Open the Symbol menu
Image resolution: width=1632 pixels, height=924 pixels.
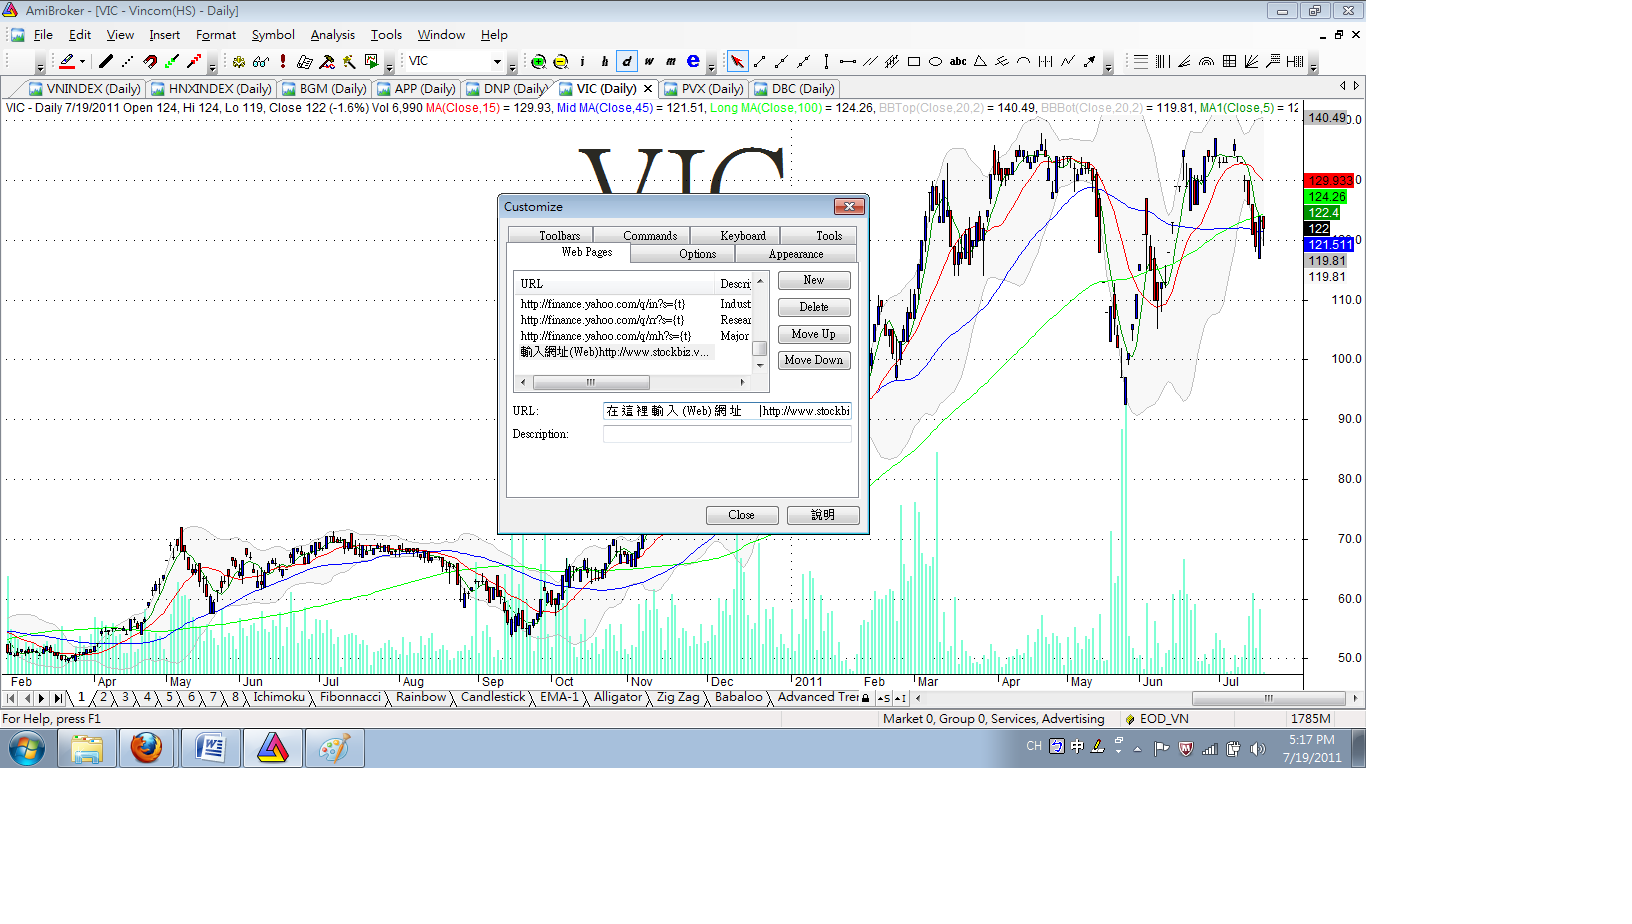(x=273, y=35)
